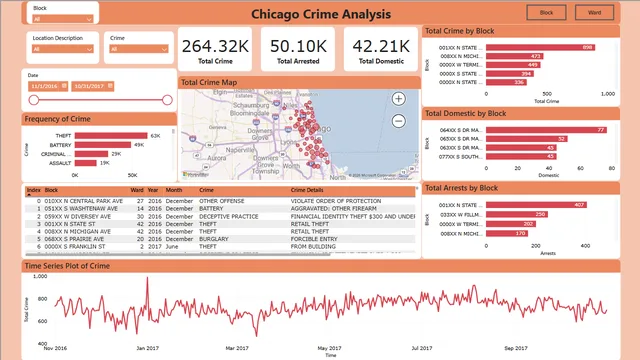640x360 pixels.
Task: Click the 0000X W TERMI bar with 449 crimes
Action: 513,65
